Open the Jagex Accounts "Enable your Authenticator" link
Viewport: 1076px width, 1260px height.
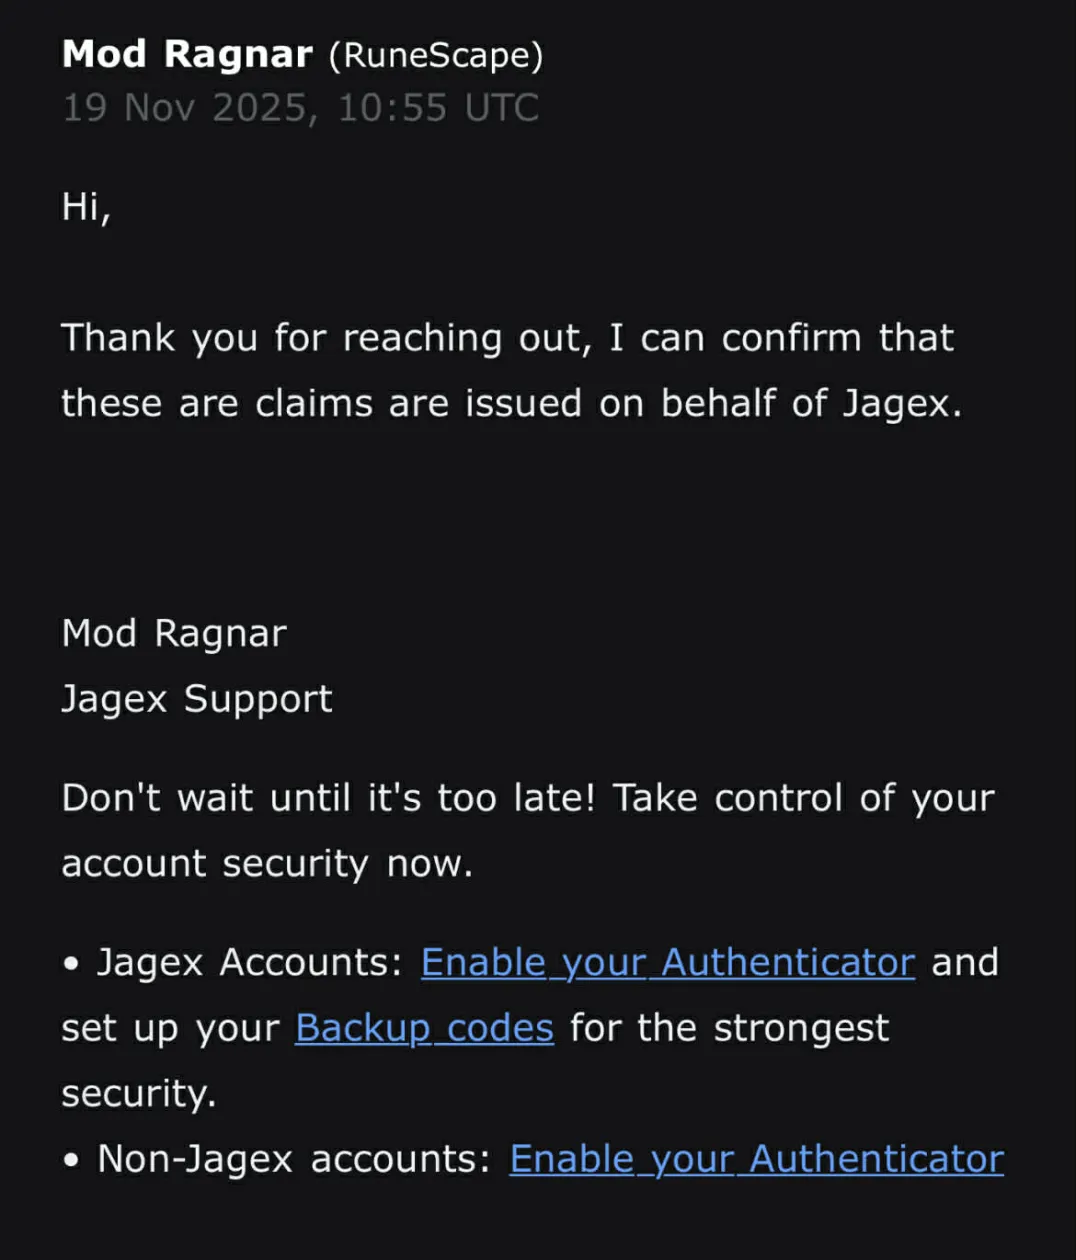click(667, 962)
